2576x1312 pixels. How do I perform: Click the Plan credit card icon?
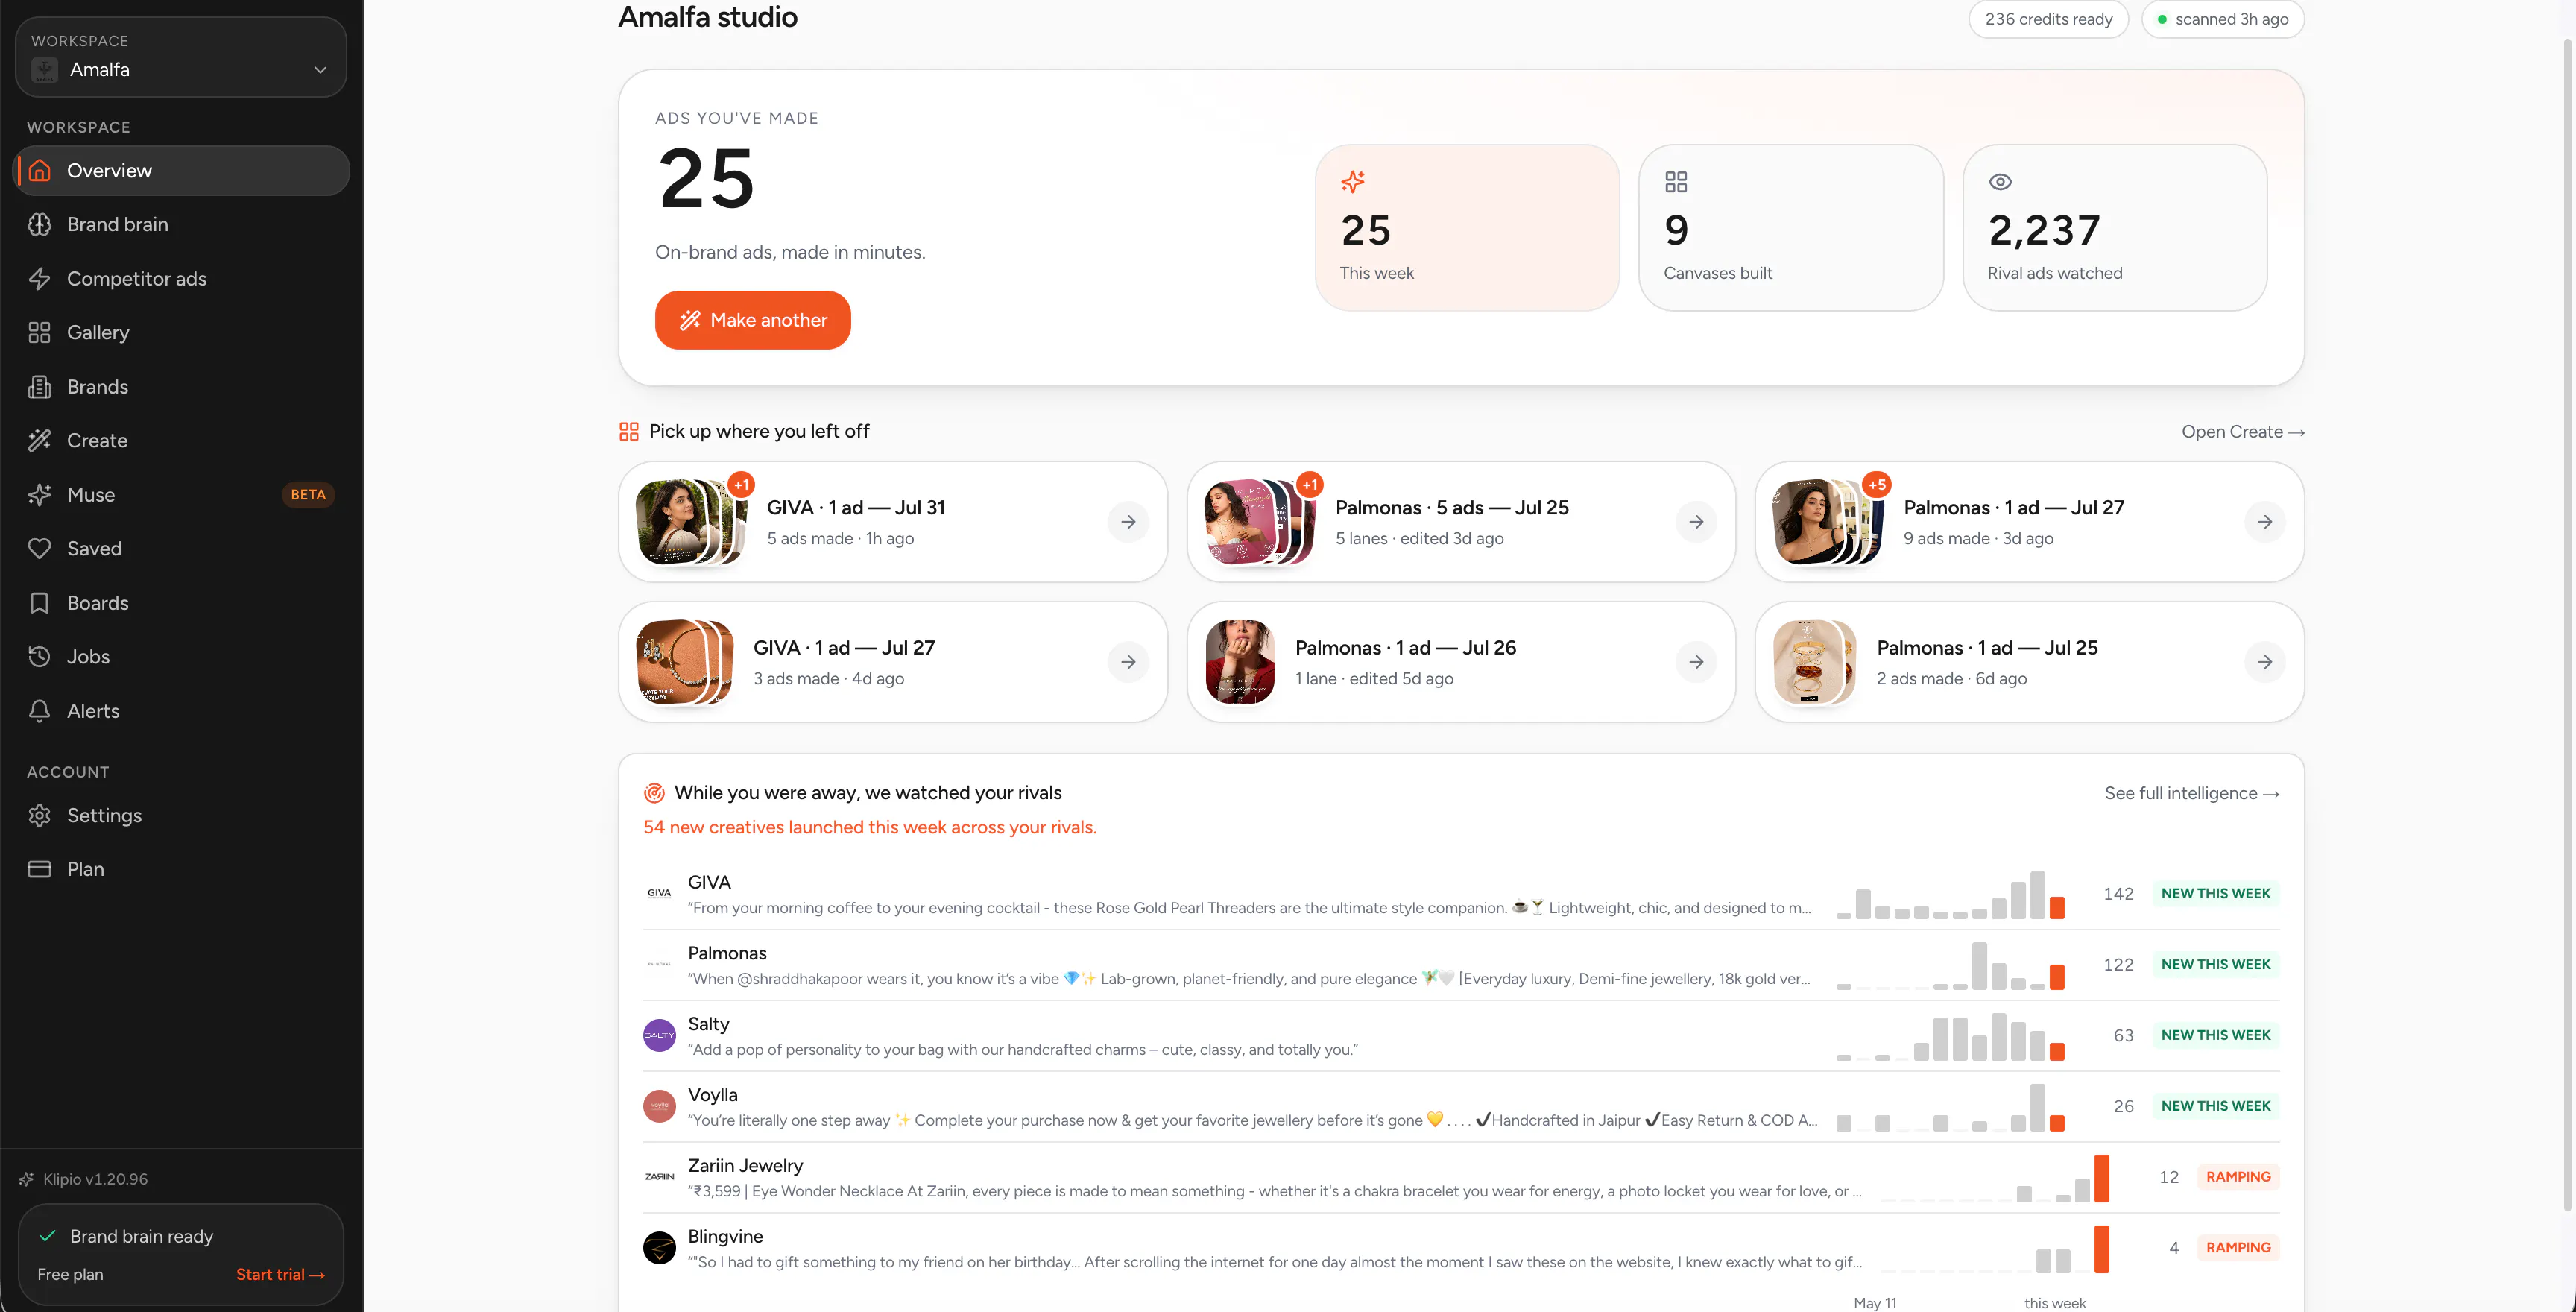(40, 869)
